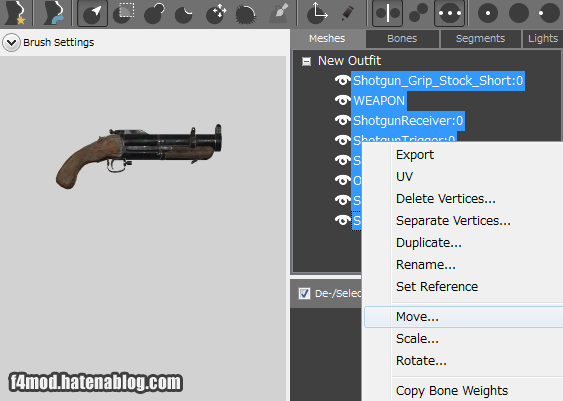Switch to the Meshes tab

(327, 38)
